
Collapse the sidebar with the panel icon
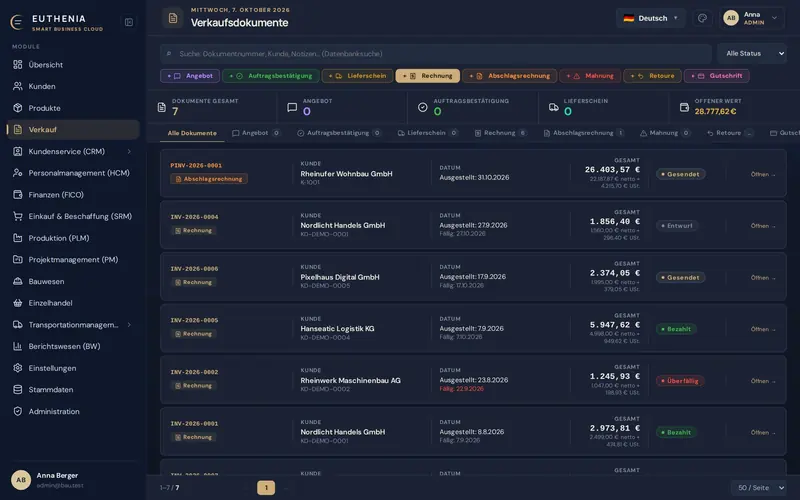point(129,22)
